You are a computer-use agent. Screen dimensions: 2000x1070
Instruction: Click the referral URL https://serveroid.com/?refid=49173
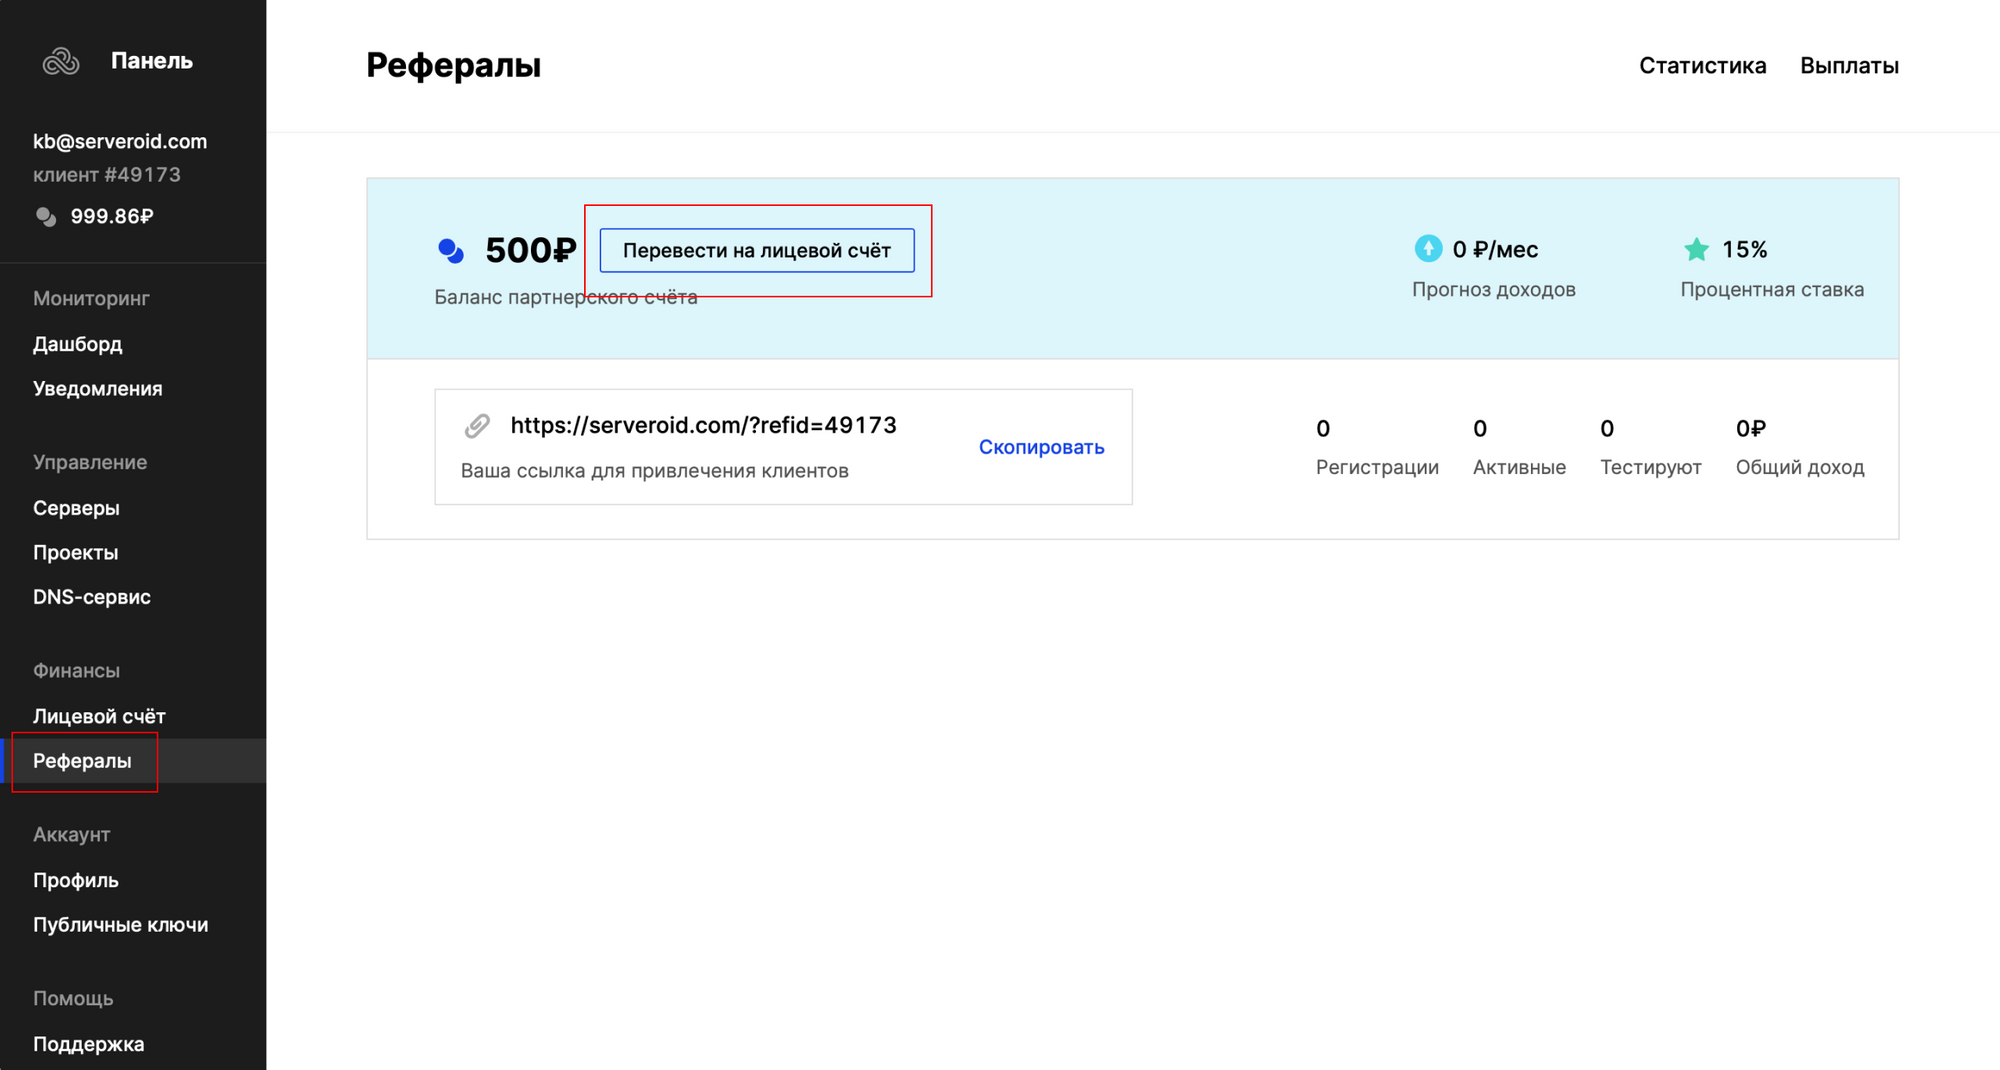pyautogui.click(x=704, y=425)
